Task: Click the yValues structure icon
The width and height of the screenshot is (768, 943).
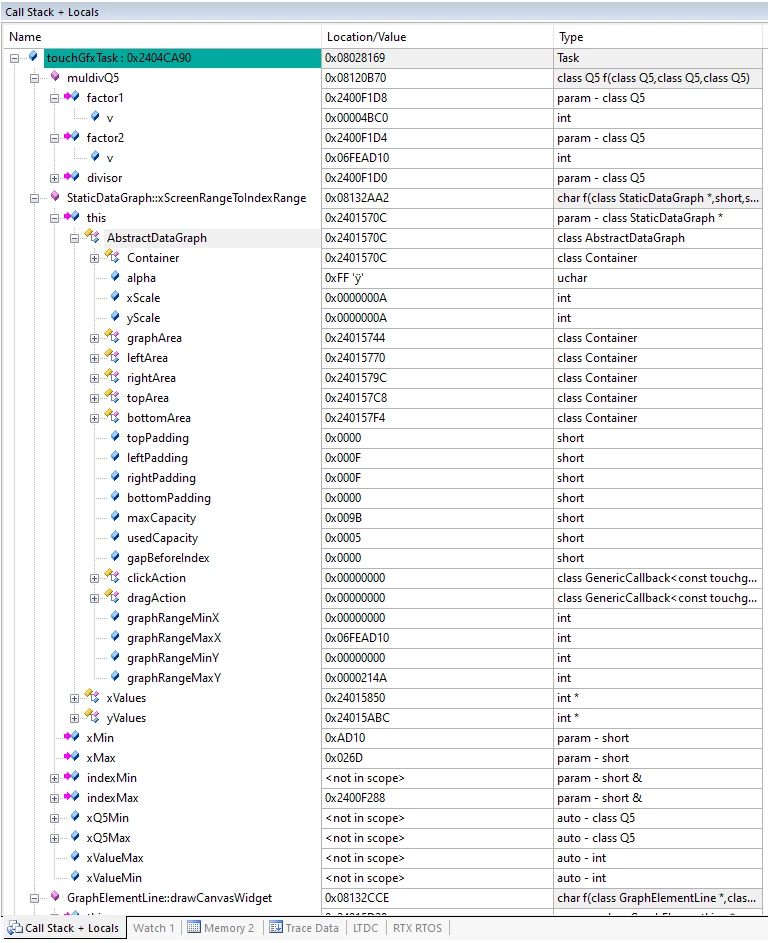Action: 92,716
